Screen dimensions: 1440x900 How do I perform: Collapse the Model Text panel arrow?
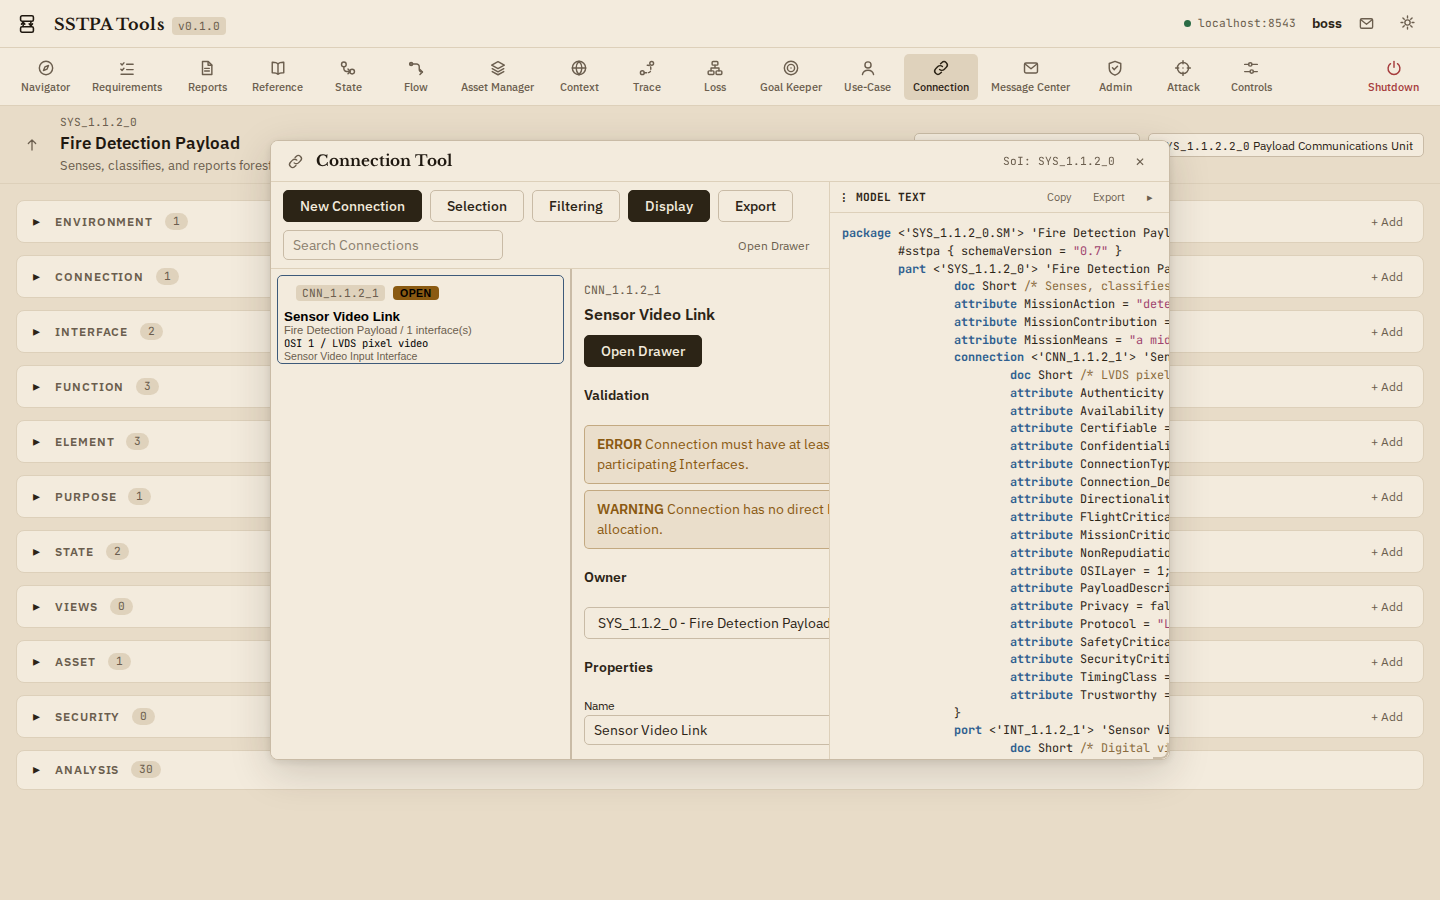(1149, 198)
